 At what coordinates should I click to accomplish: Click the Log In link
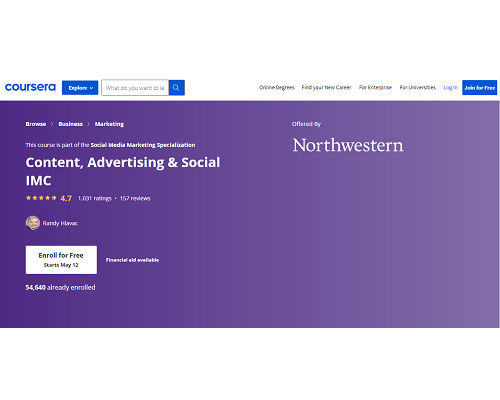(450, 87)
